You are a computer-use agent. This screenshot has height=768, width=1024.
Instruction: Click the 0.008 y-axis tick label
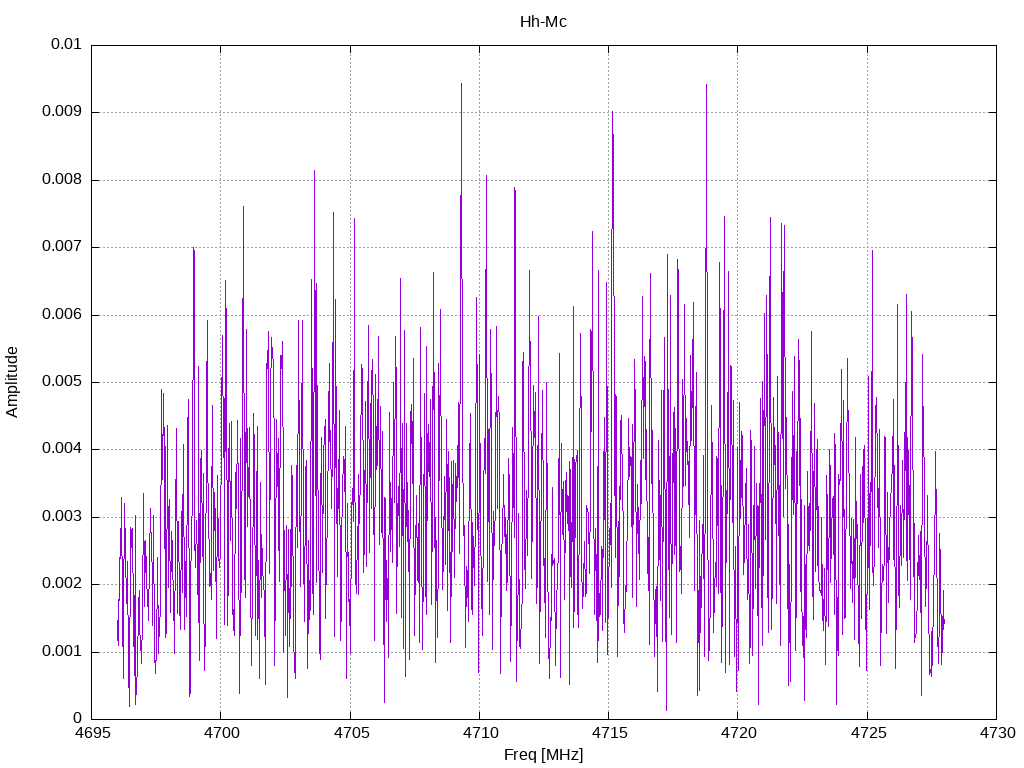tap(62, 180)
